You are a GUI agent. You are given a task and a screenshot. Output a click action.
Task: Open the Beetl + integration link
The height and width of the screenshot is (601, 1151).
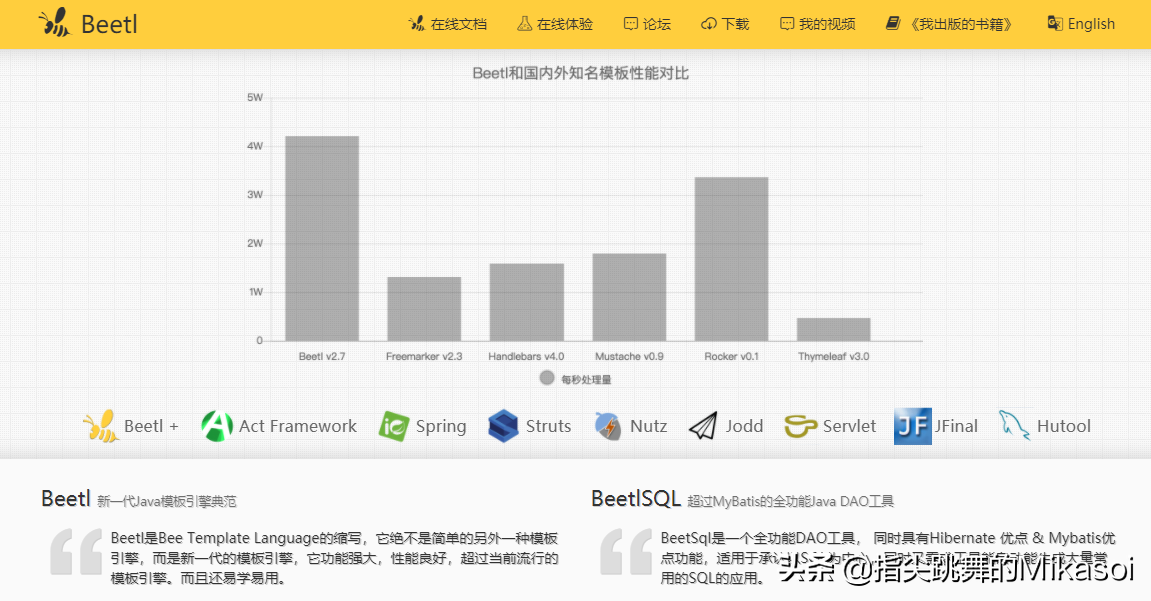pyautogui.click(x=151, y=426)
